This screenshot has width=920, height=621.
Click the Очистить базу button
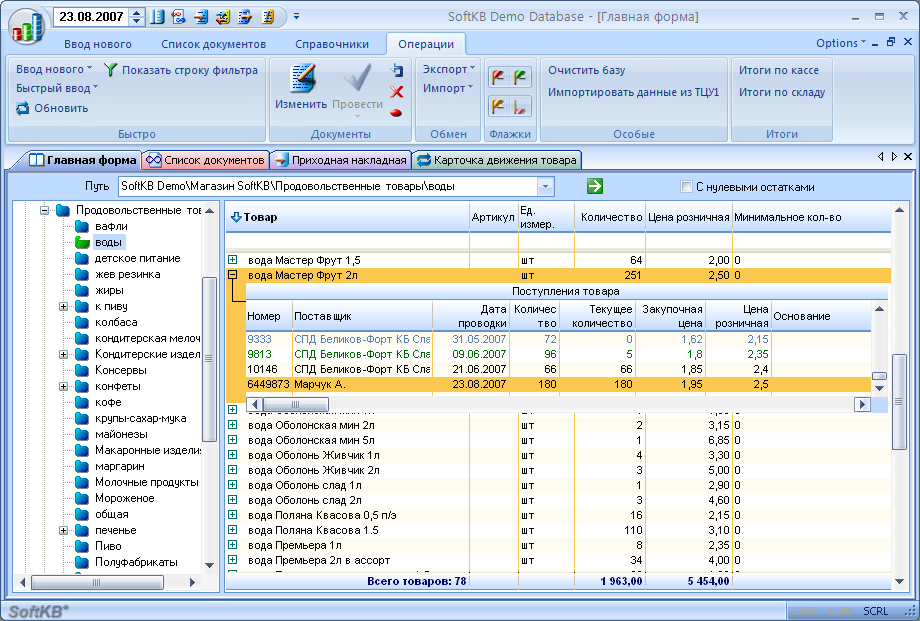pyautogui.click(x=587, y=70)
